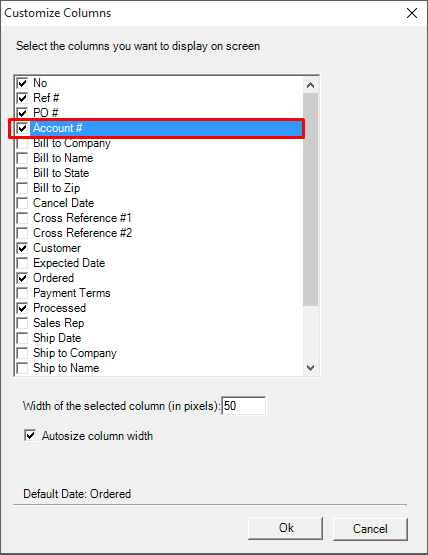This screenshot has height=555, width=428.
Task: Click the column width input field
Action: [x=244, y=406]
